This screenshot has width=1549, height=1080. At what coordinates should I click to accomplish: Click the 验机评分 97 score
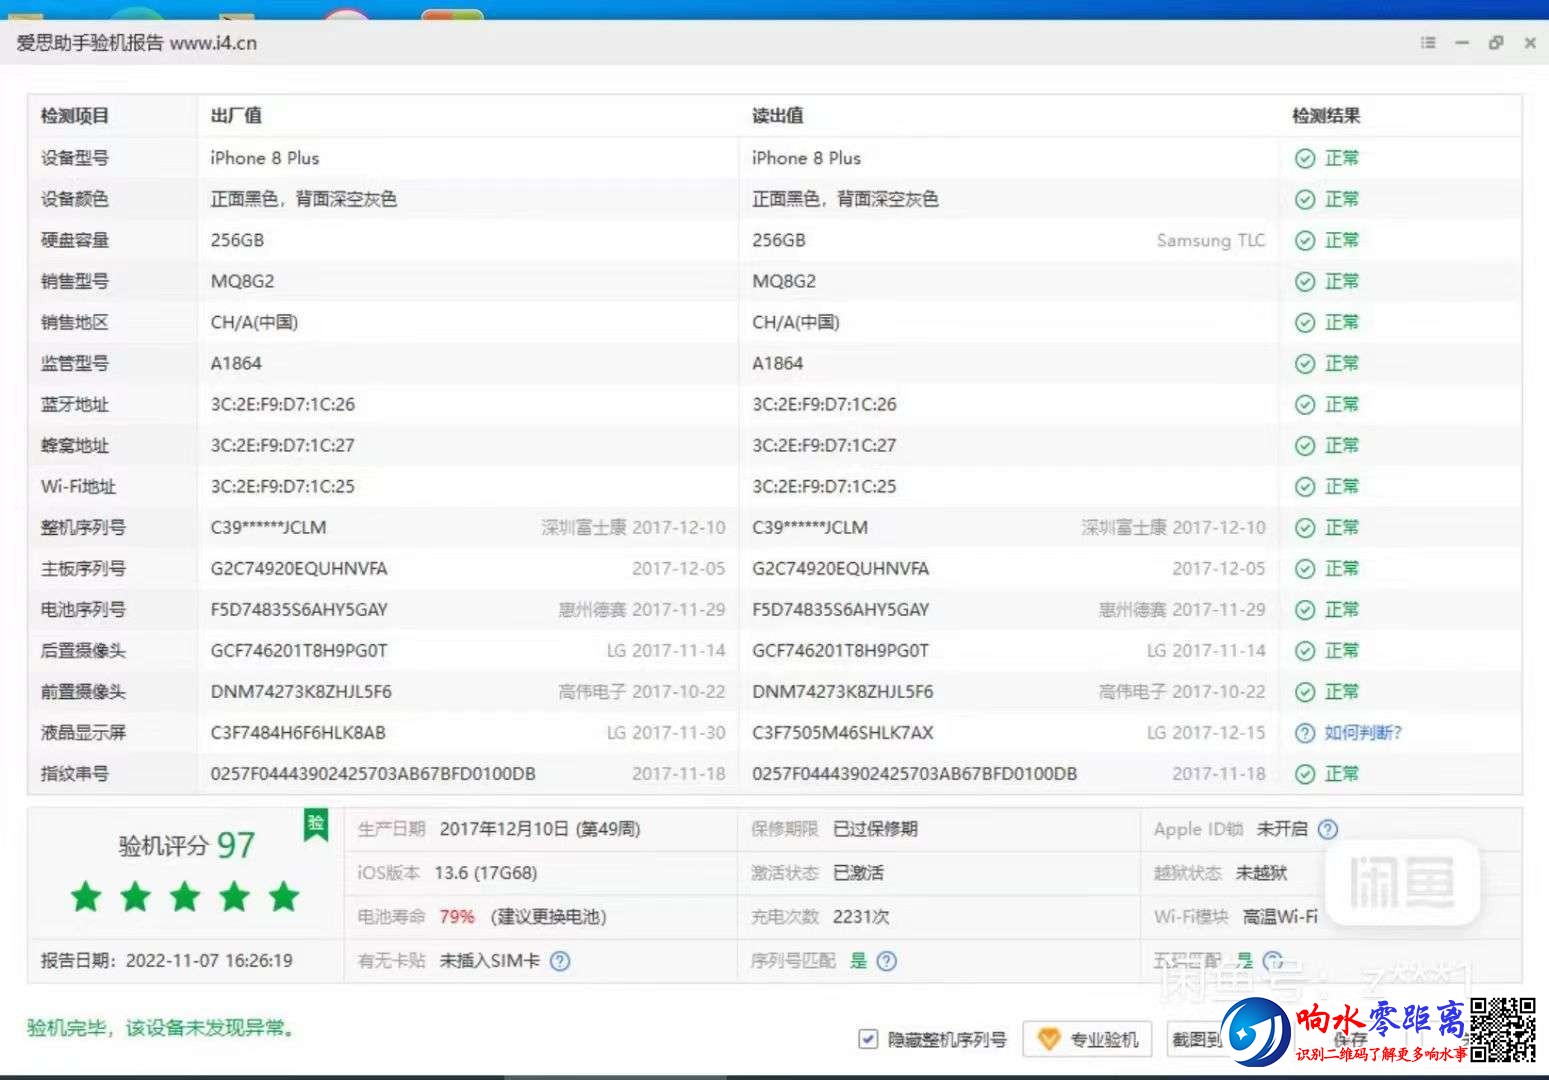pyautogui.click(x=187, y=845)
